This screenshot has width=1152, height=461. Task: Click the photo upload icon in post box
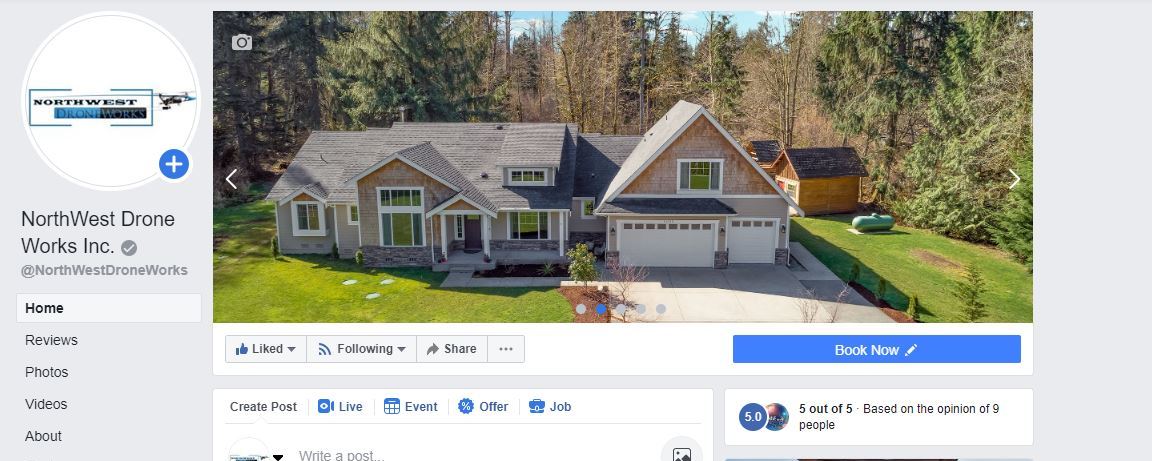(682, 455)
